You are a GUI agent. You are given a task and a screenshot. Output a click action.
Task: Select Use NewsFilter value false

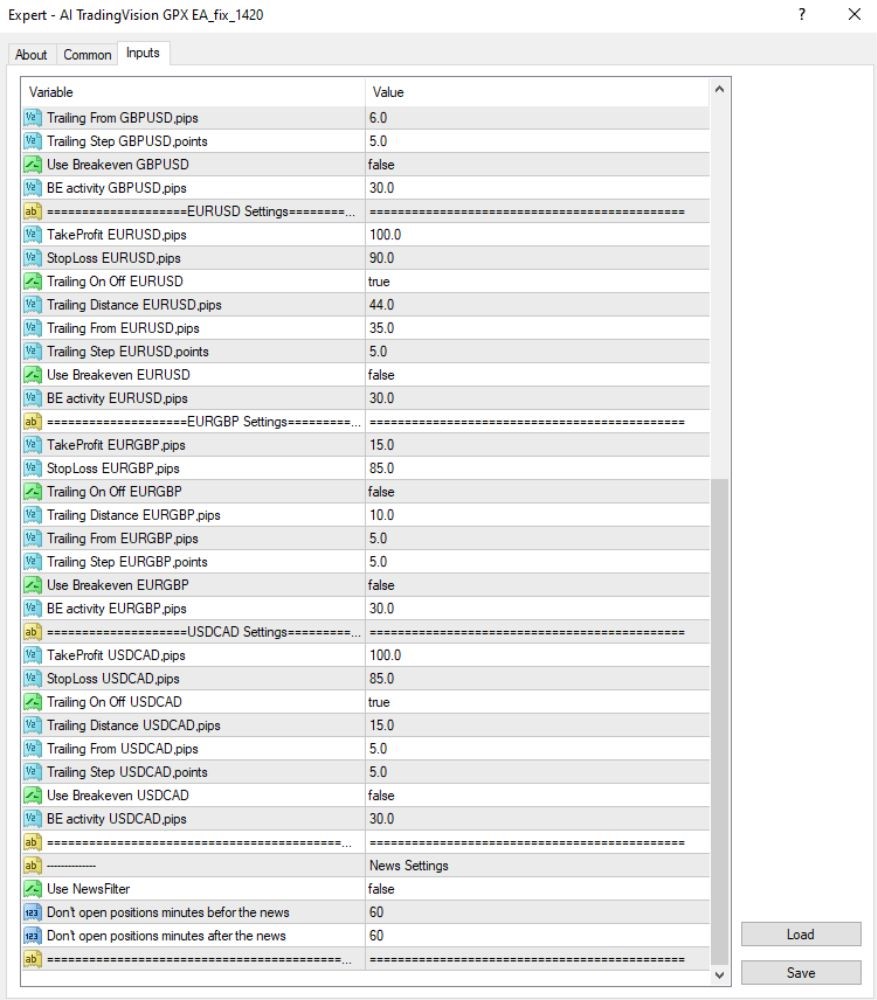(x=381, y=889)
